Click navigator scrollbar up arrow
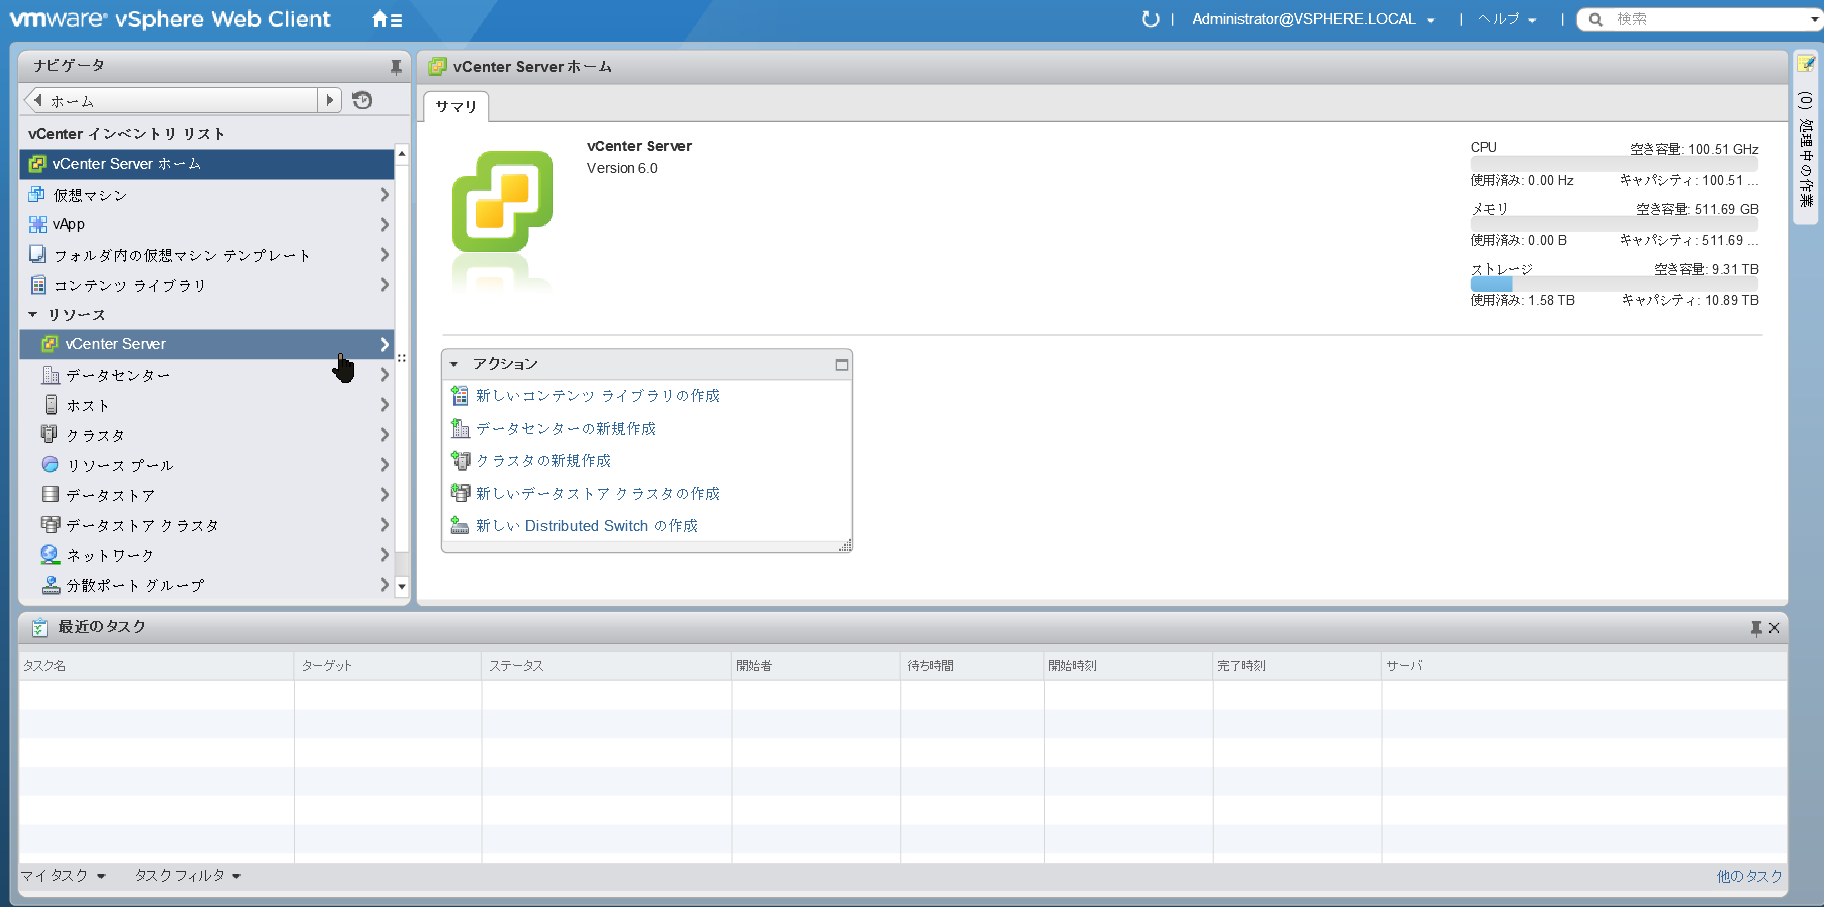The image size is (1824, 907). click(x=402, y=154)
